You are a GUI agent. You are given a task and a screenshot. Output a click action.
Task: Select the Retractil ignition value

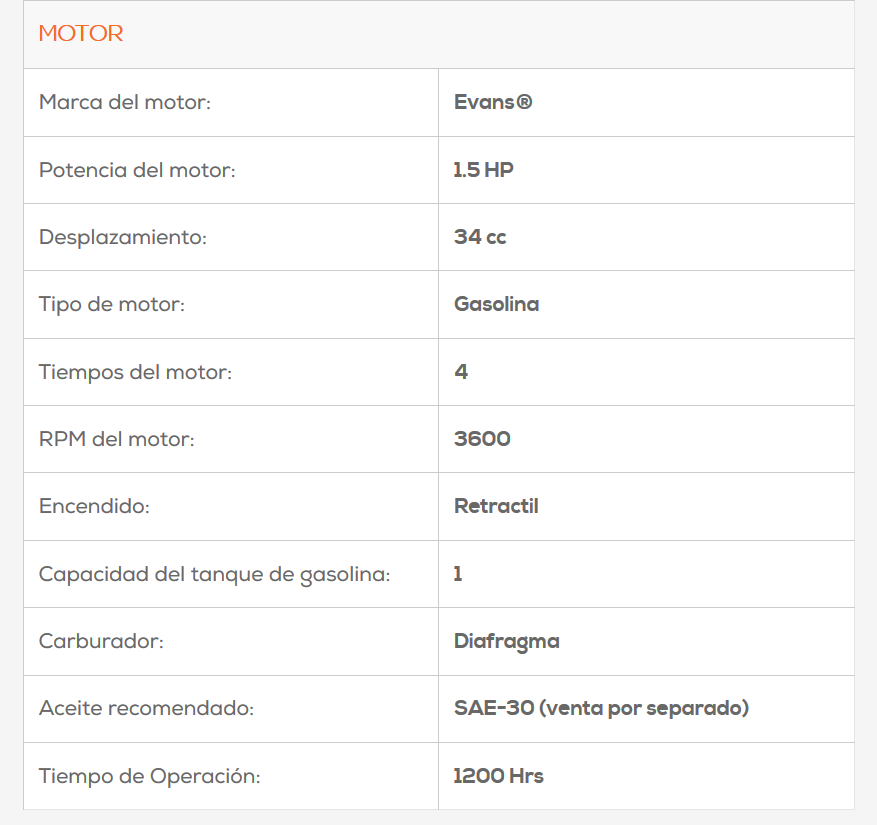496,507
